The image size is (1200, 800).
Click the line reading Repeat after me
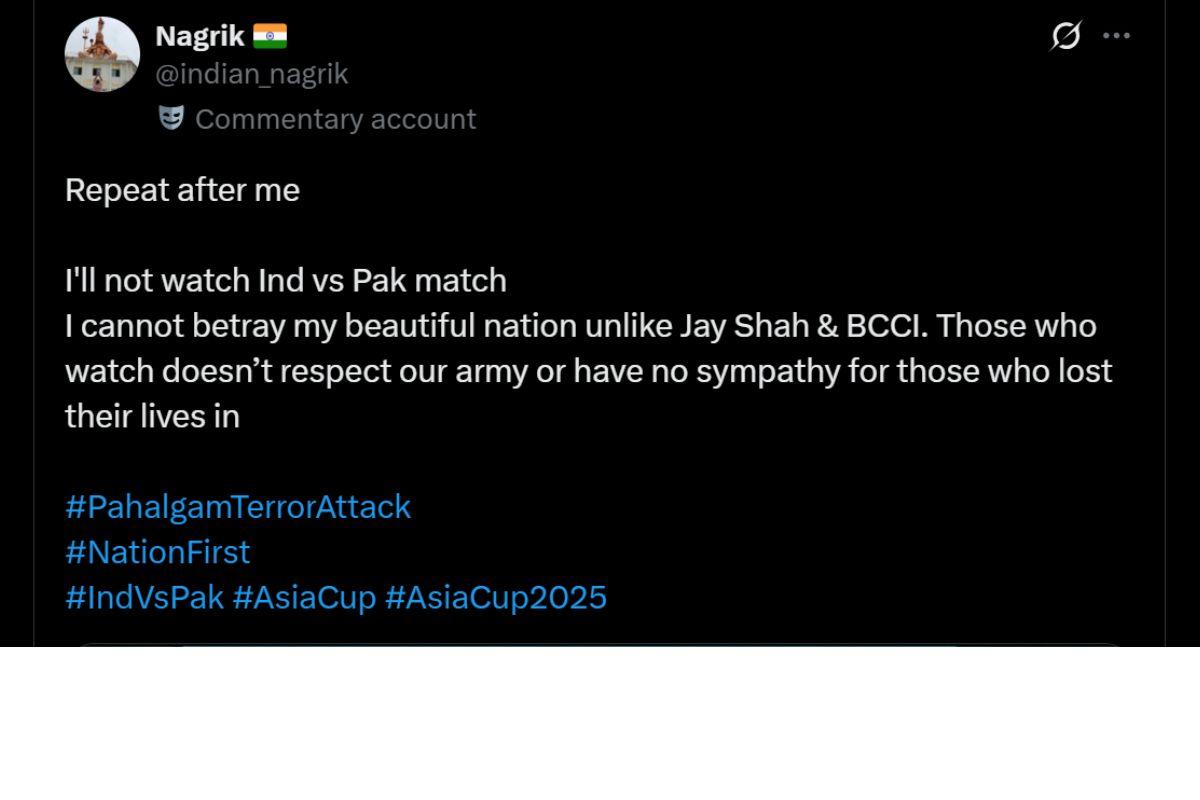pyautogui.click(x=181, y=190)
